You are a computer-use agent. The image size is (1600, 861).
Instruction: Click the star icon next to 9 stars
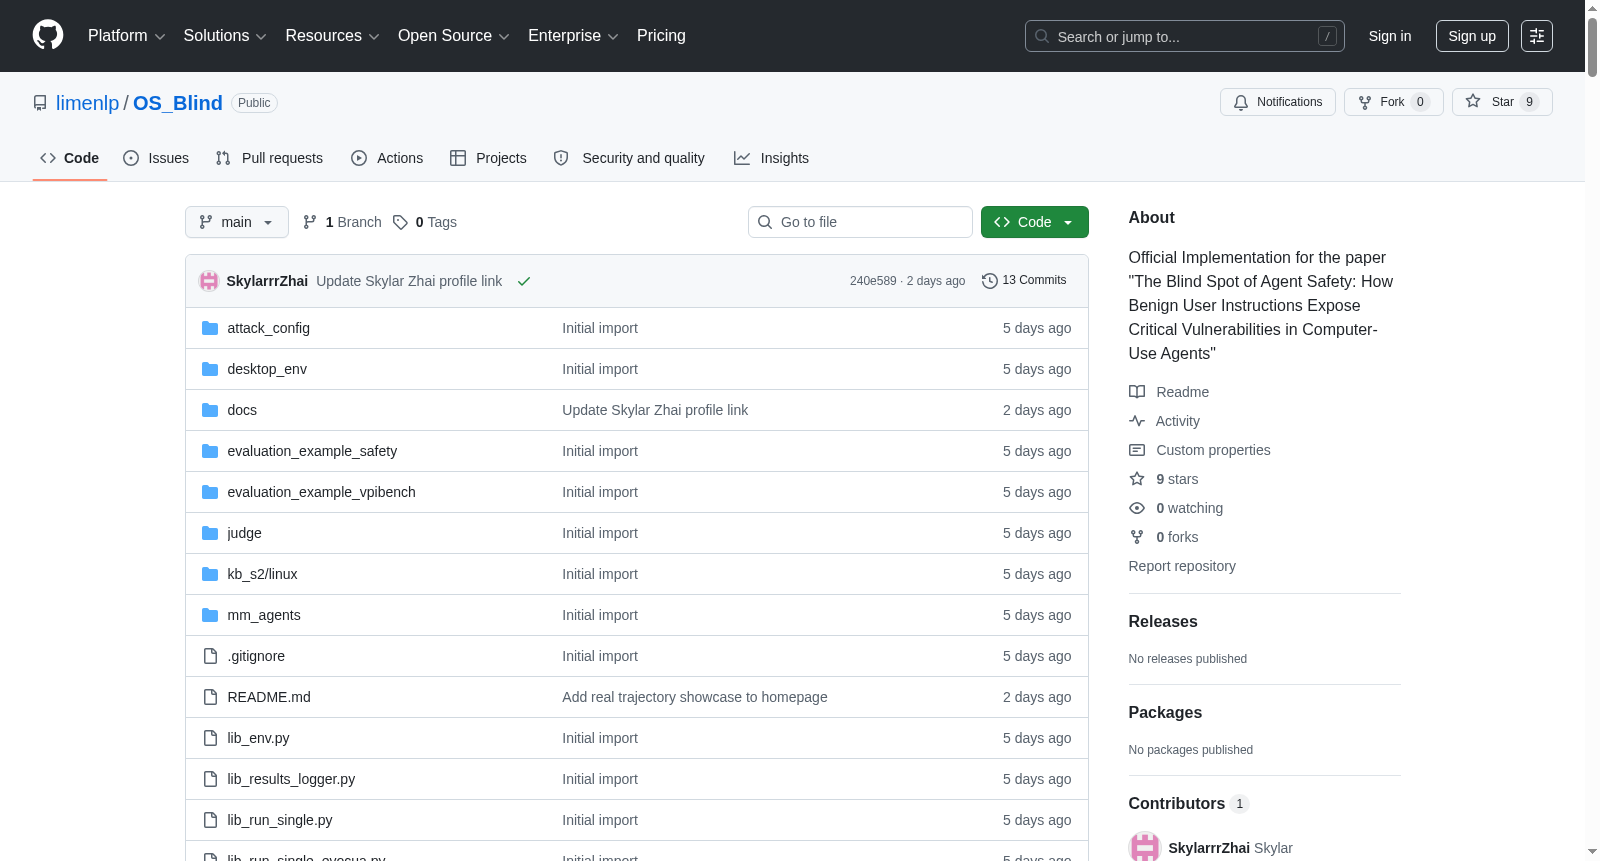[1137, 479]
